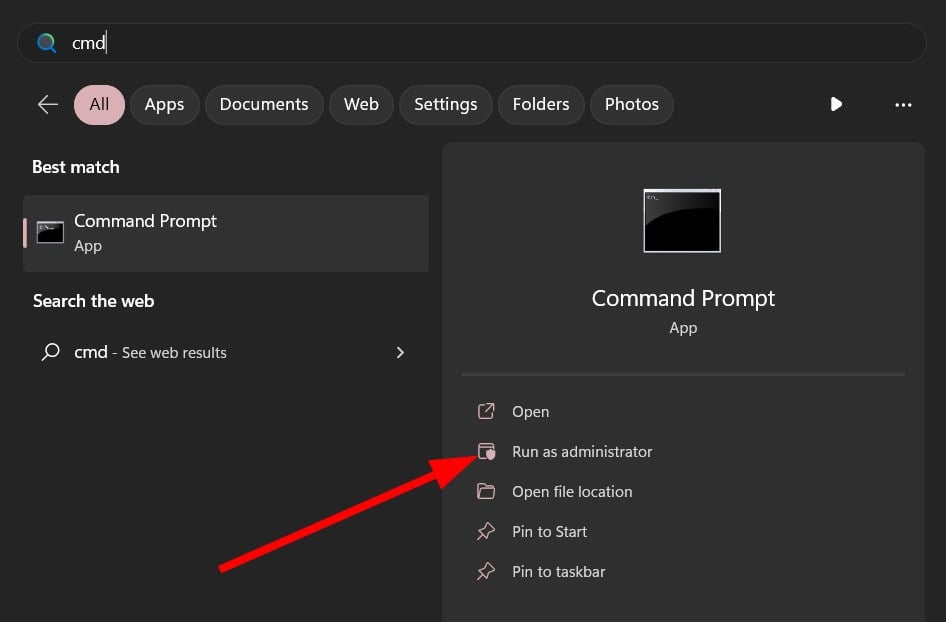
Task: Click the small Command Prompt icon in Best match
Action: pos(50,233)
